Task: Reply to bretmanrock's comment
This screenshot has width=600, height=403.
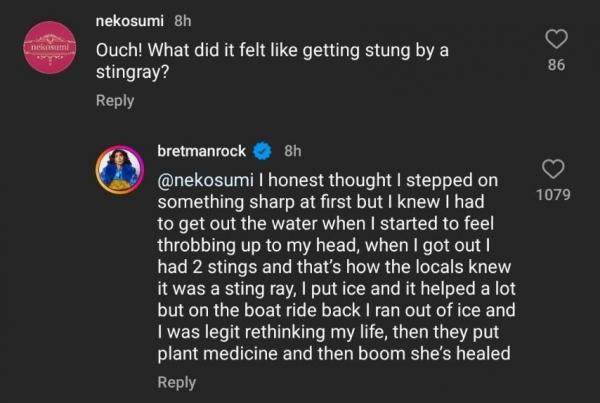Action: (x=177, y=382)
